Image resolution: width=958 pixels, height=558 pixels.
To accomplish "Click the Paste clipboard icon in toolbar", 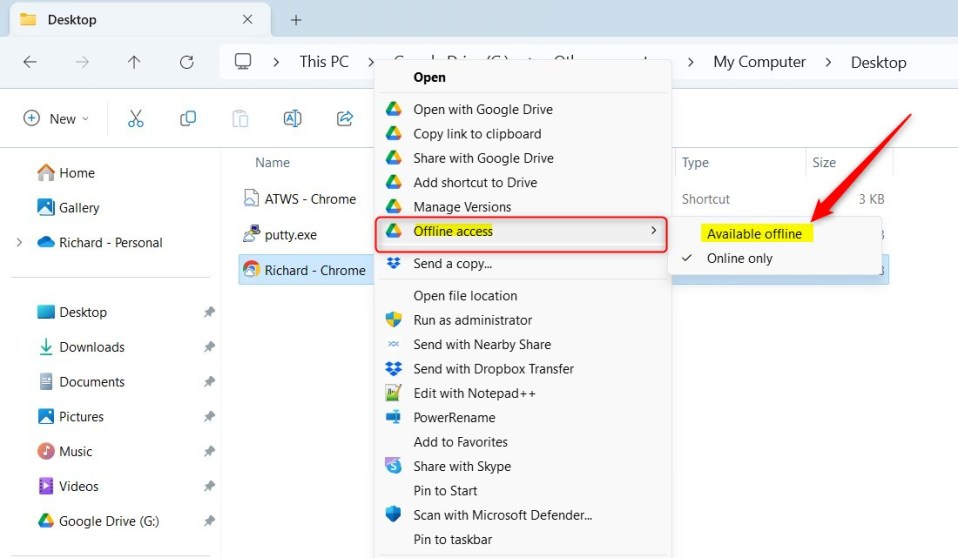I will [240, 119].
